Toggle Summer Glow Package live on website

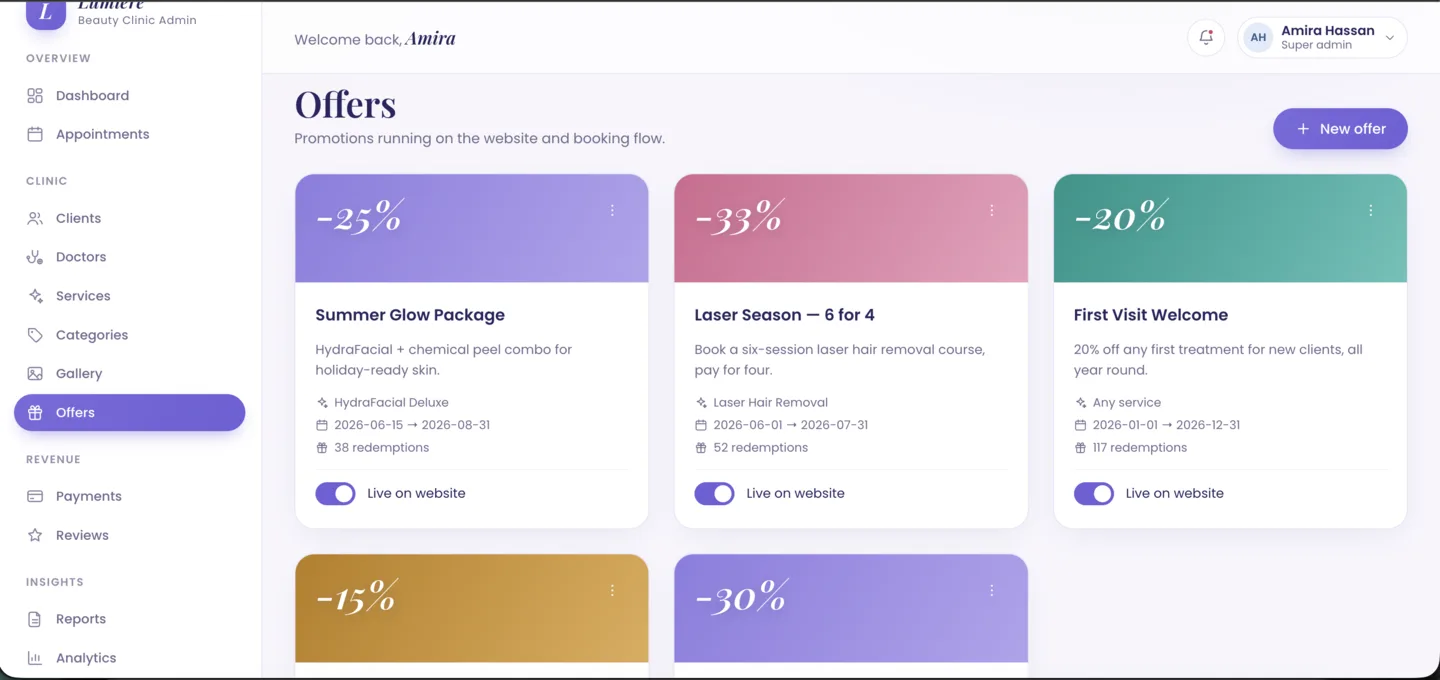click(x=335, y=494)
